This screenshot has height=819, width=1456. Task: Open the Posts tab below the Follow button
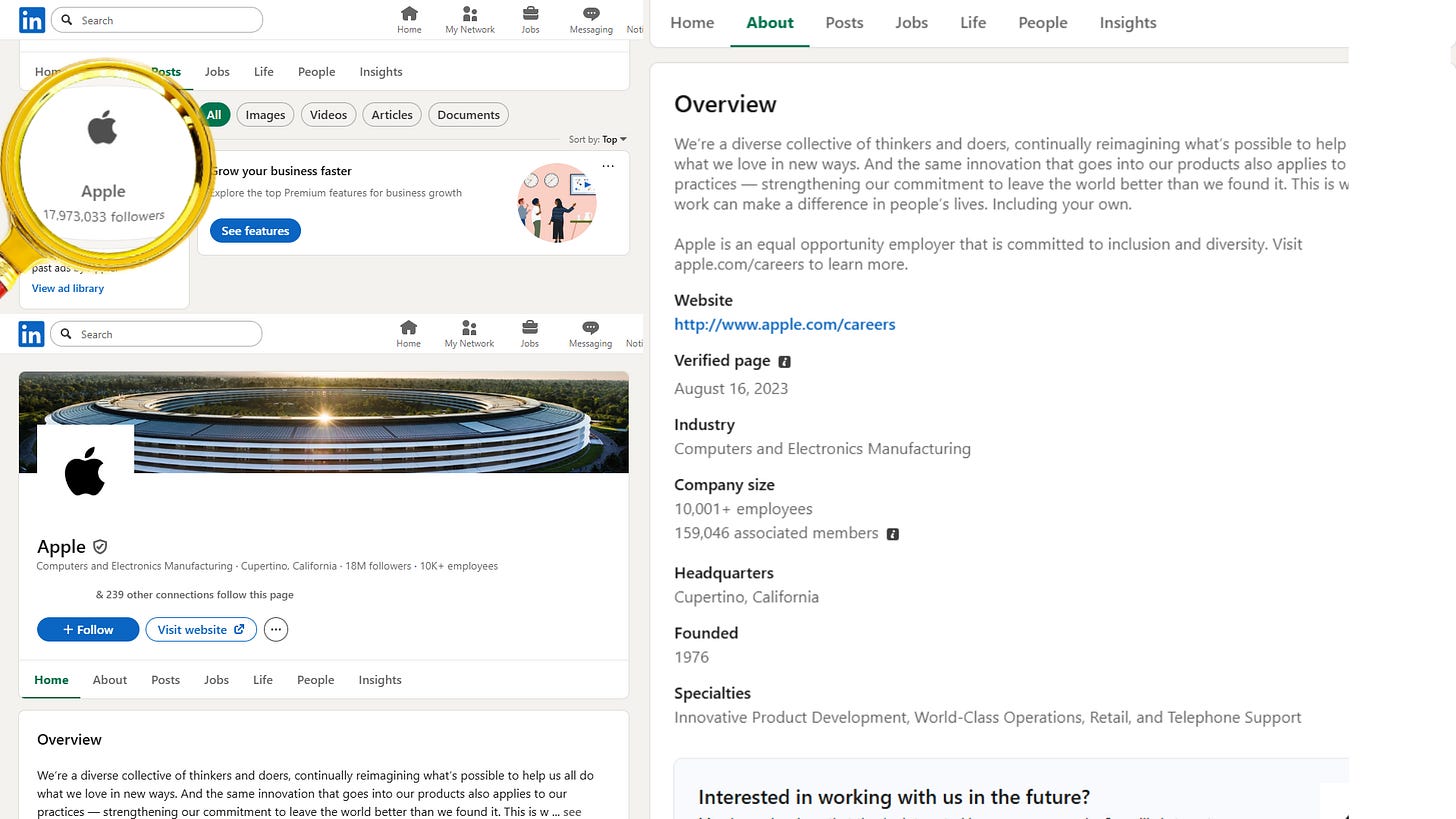165,680
